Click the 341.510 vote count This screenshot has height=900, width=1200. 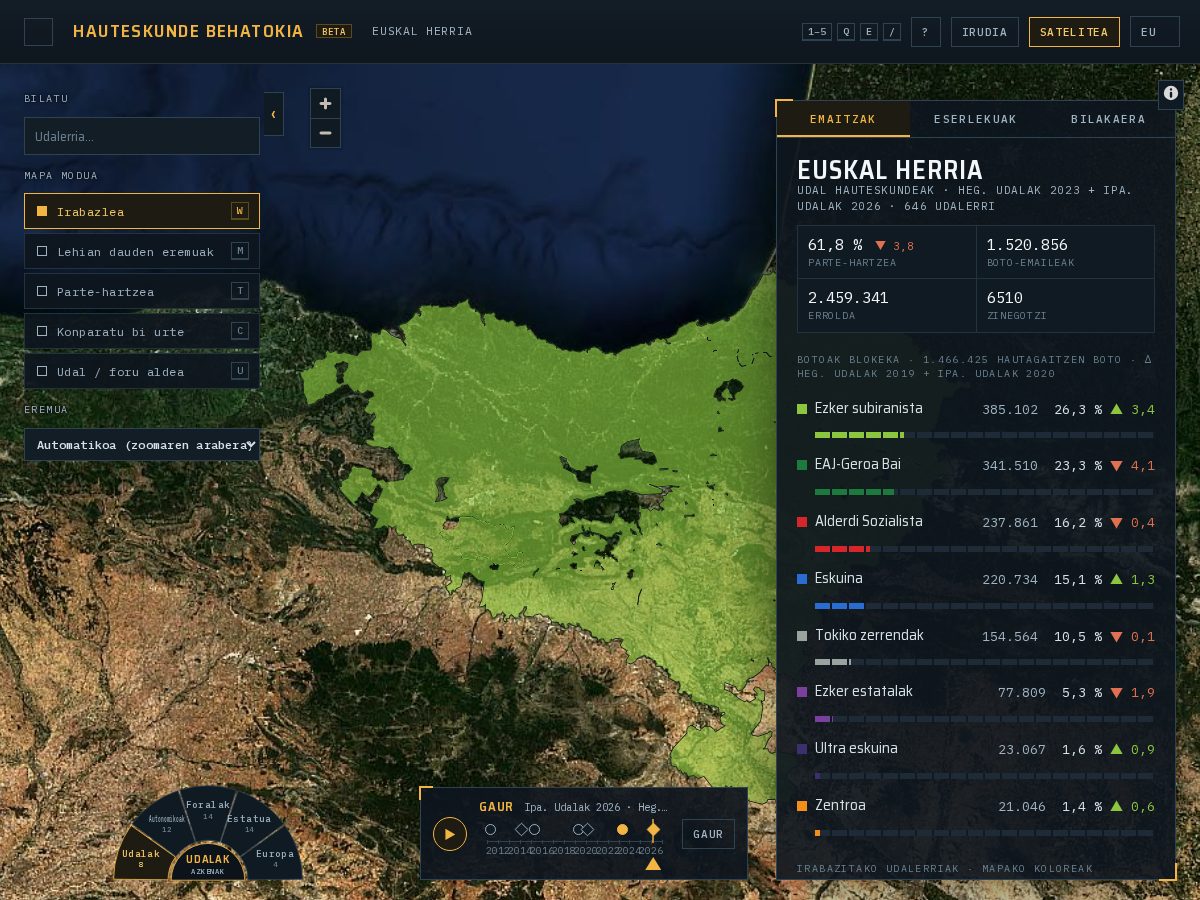click(1010, 466)
